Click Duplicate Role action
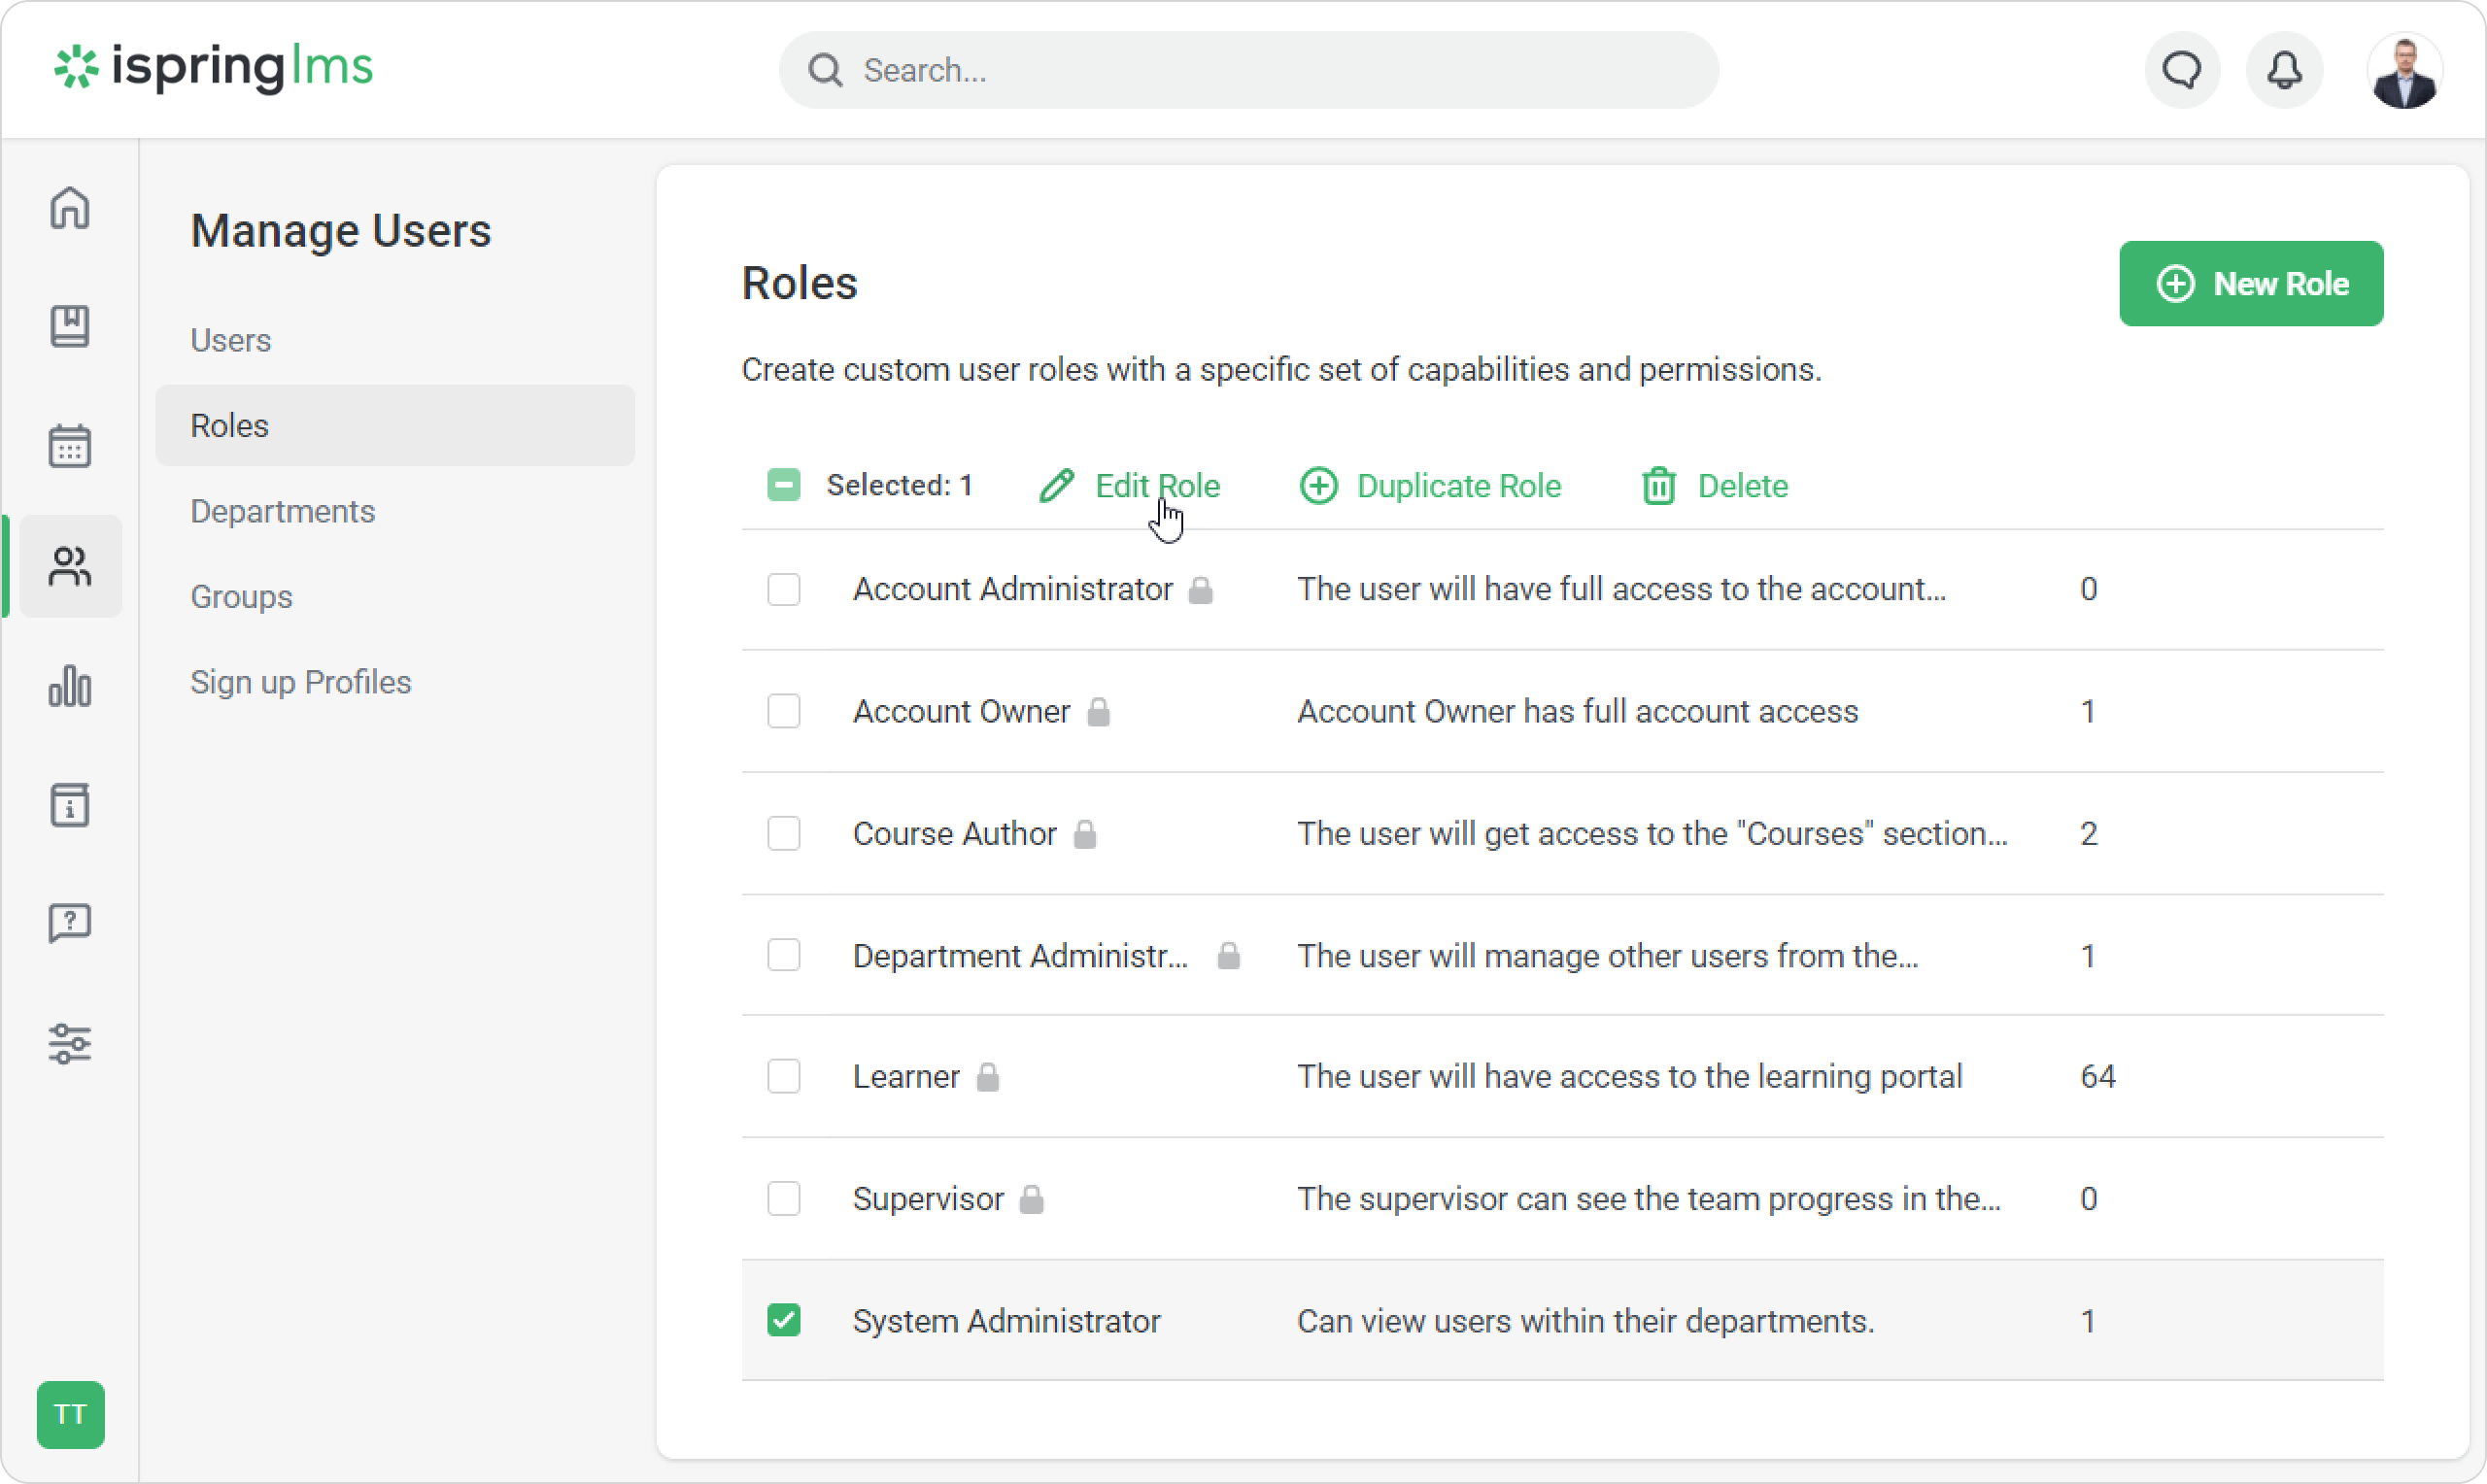 coord(1431,486)
